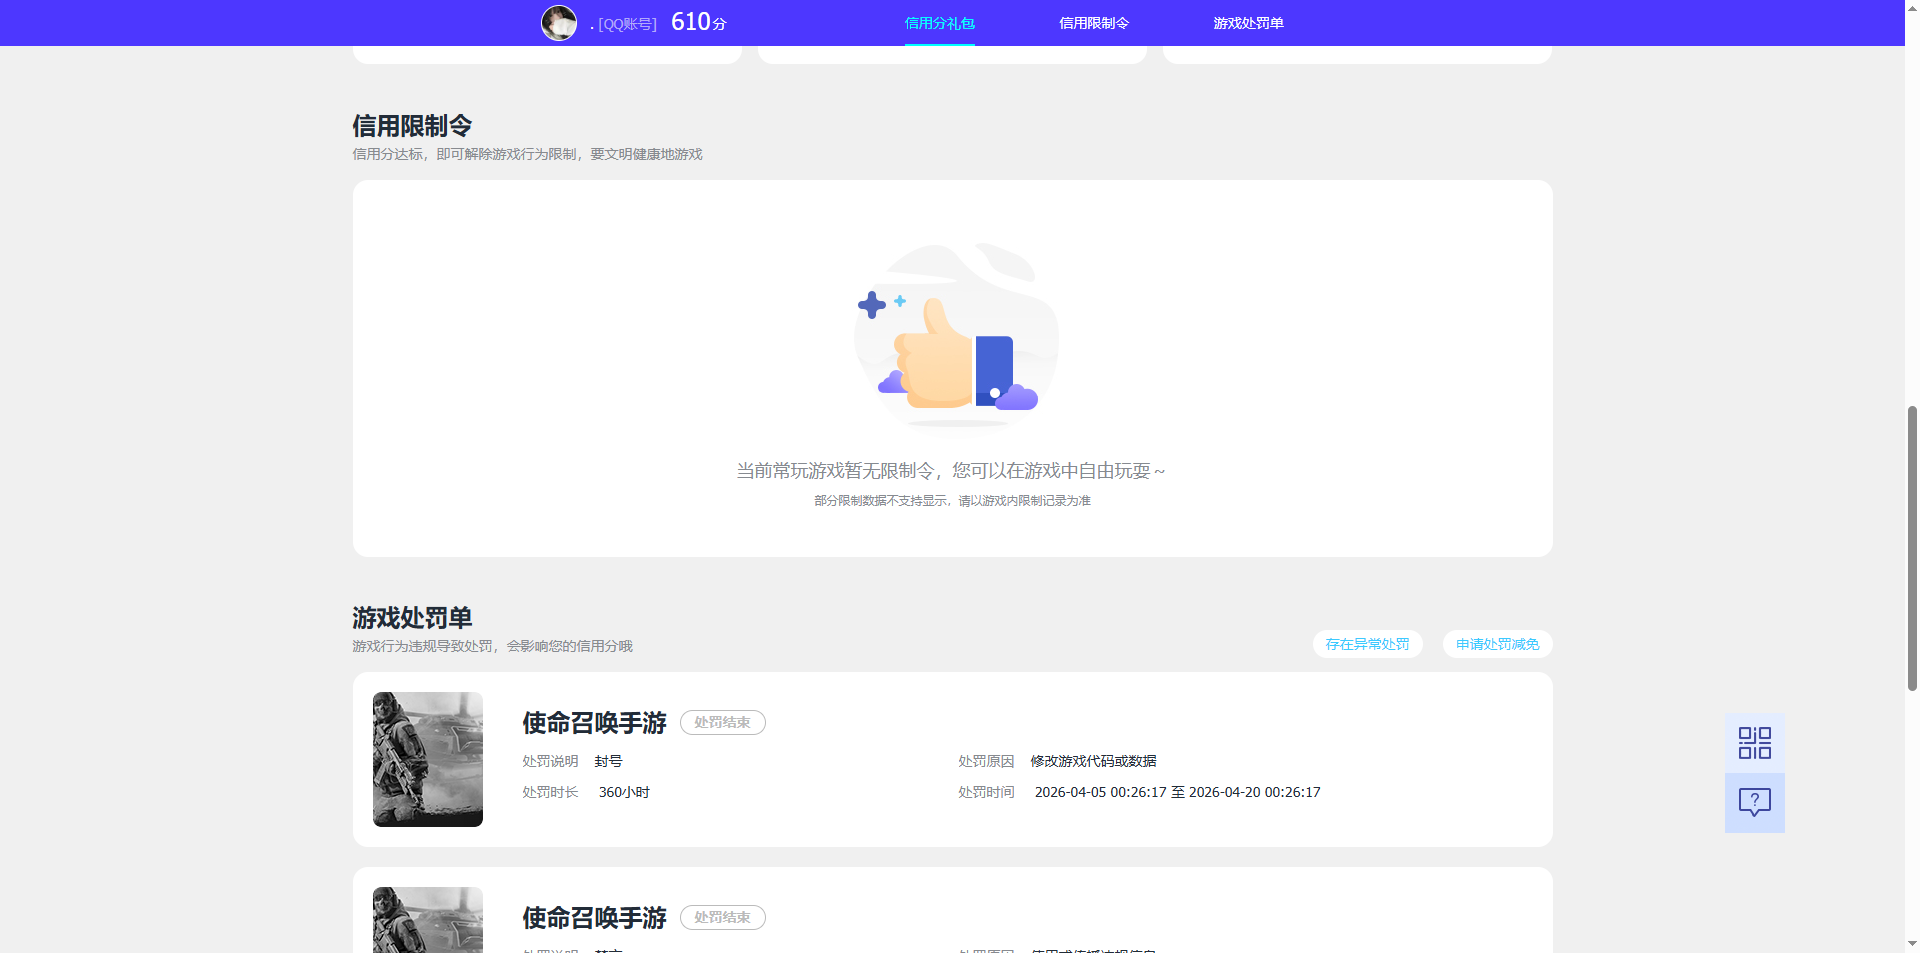This screenshot has width=1920, height=953.
Task: Open game thumbnail of the second penalty card
Action: [428, 920]
